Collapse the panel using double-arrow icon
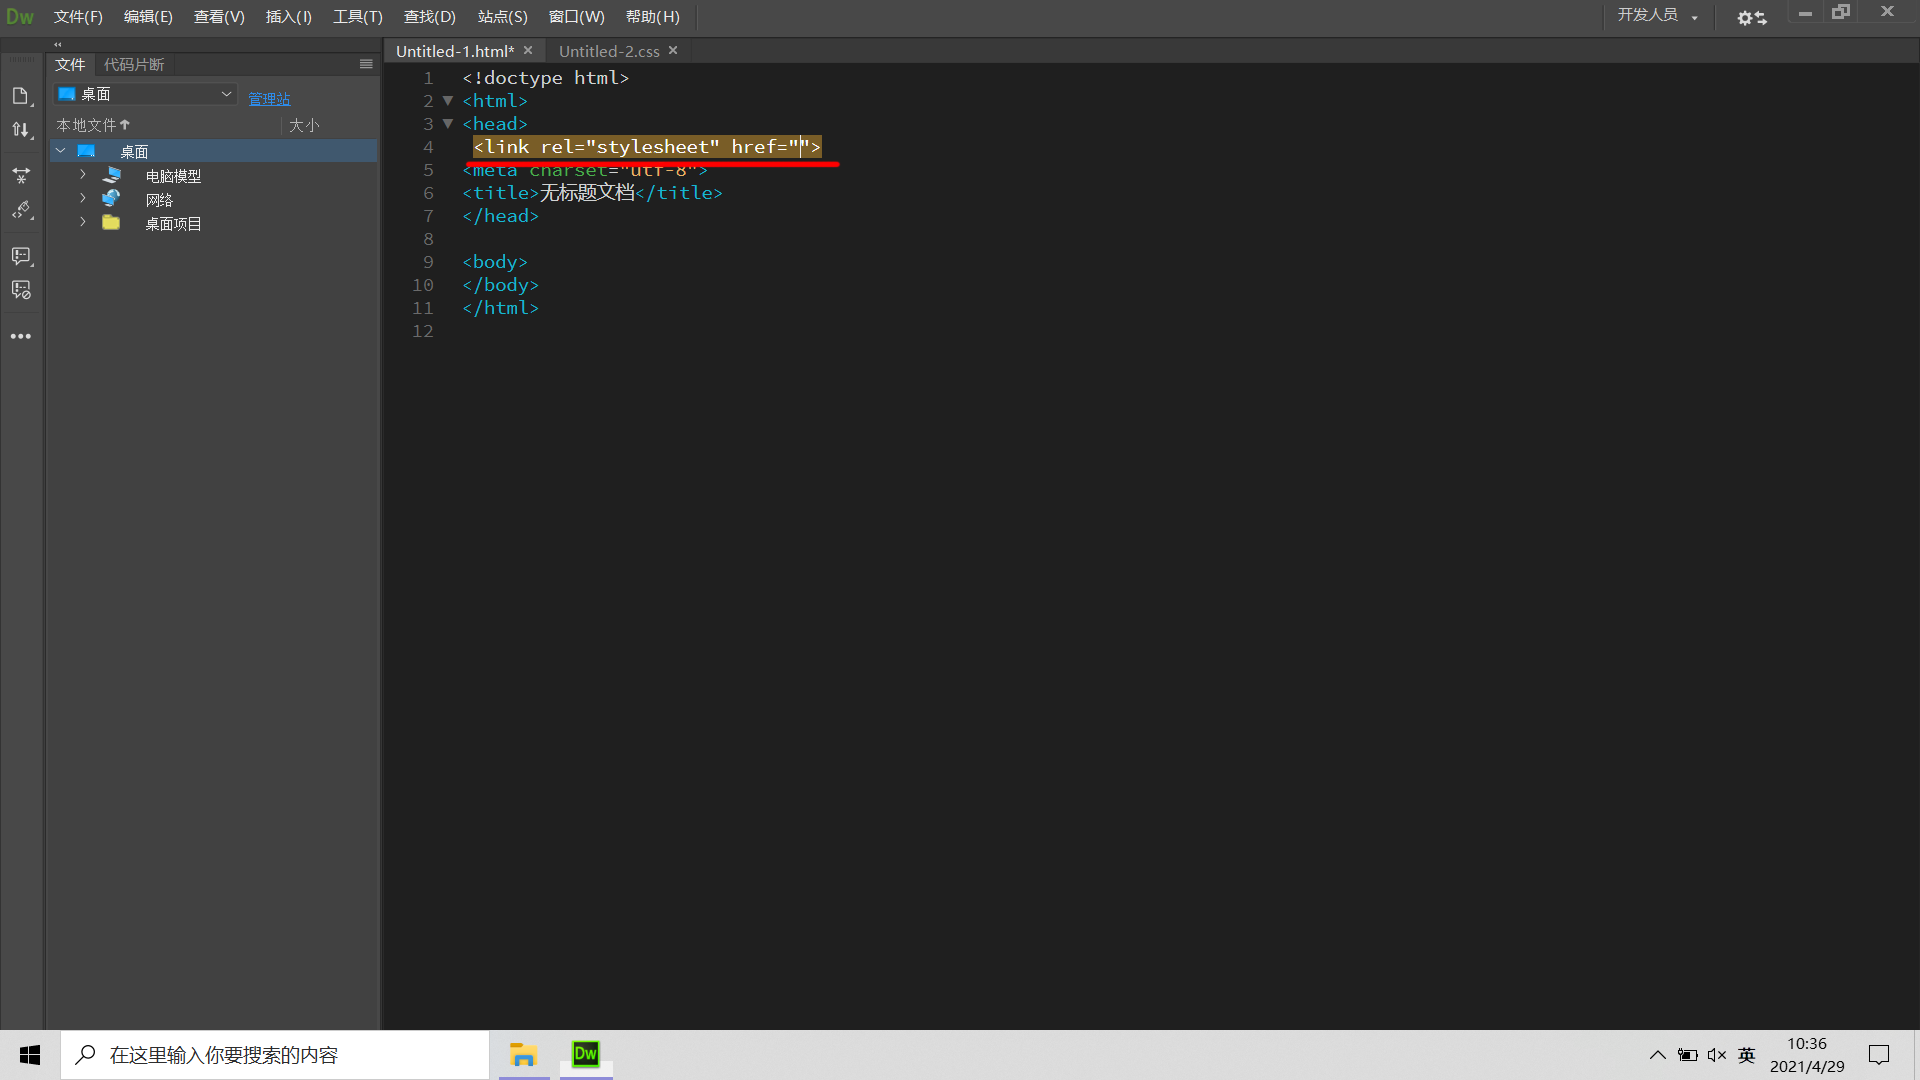Viewport: 1920px width, 1080px height. pyautogui.click(x=58, y=44)
